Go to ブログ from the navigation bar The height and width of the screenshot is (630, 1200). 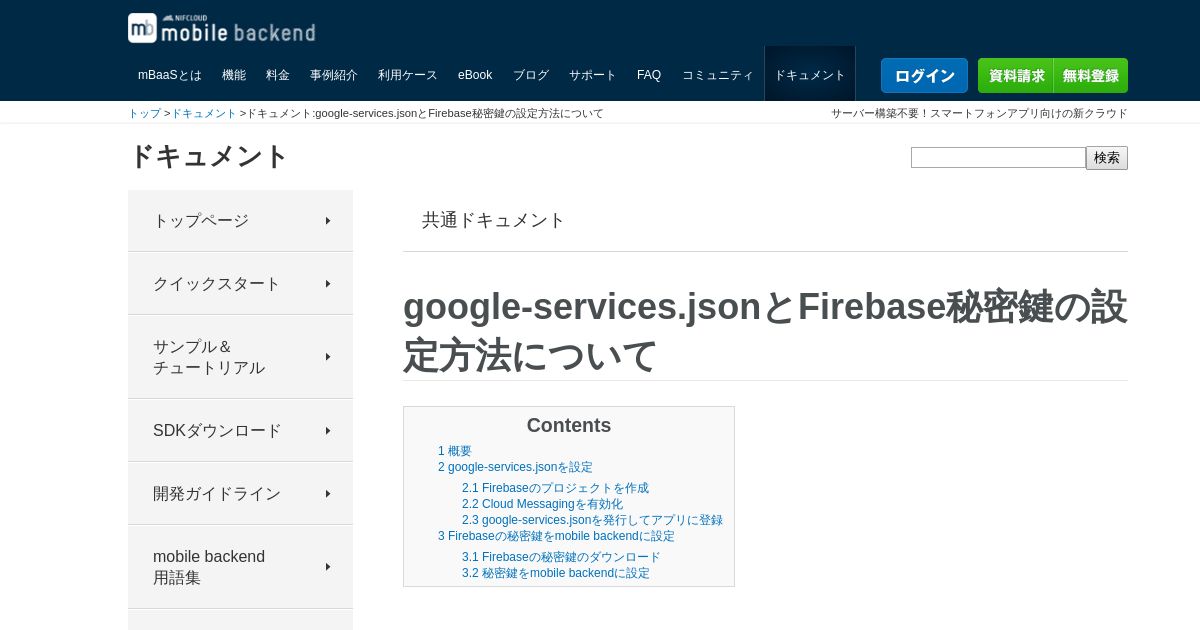tap(531, 75)
